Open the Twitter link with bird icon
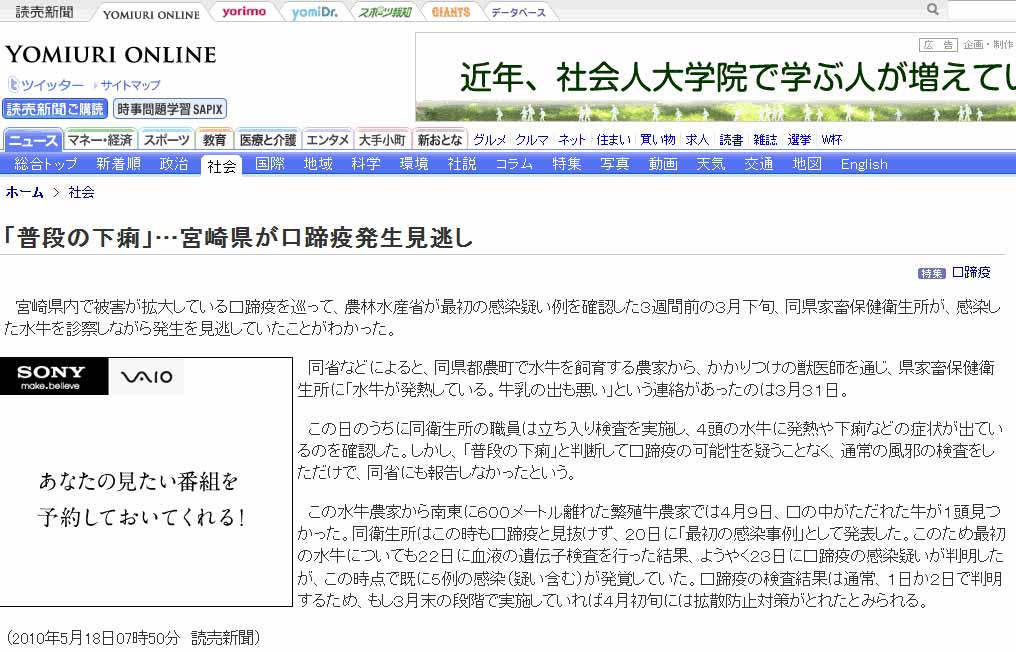This screenshot has width=1016, height=652. [46, 85]
